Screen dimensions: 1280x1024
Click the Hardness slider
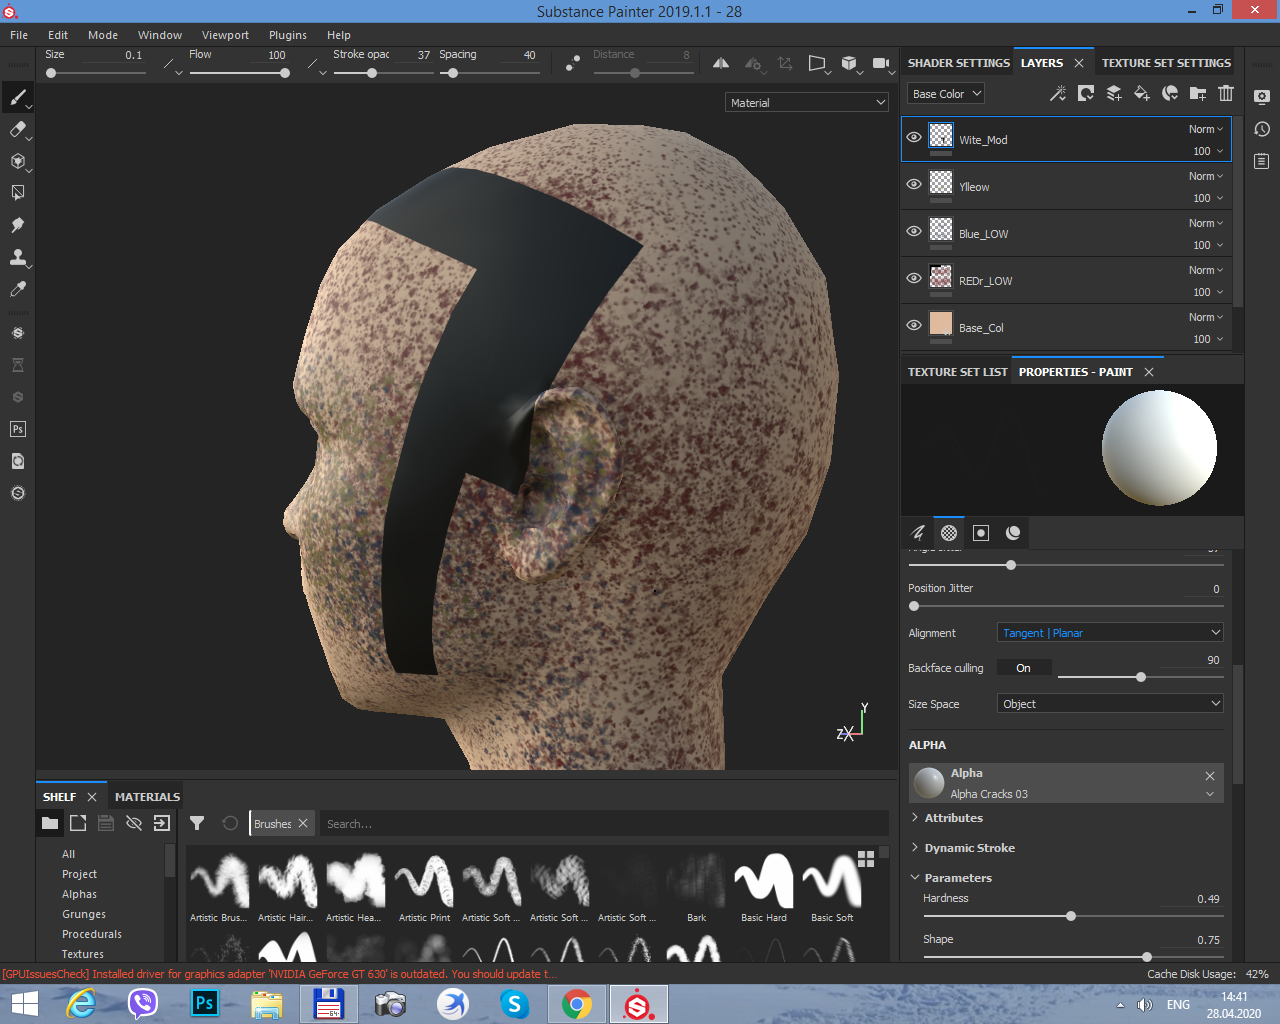pyautogui.click(x=1073, y=916)
